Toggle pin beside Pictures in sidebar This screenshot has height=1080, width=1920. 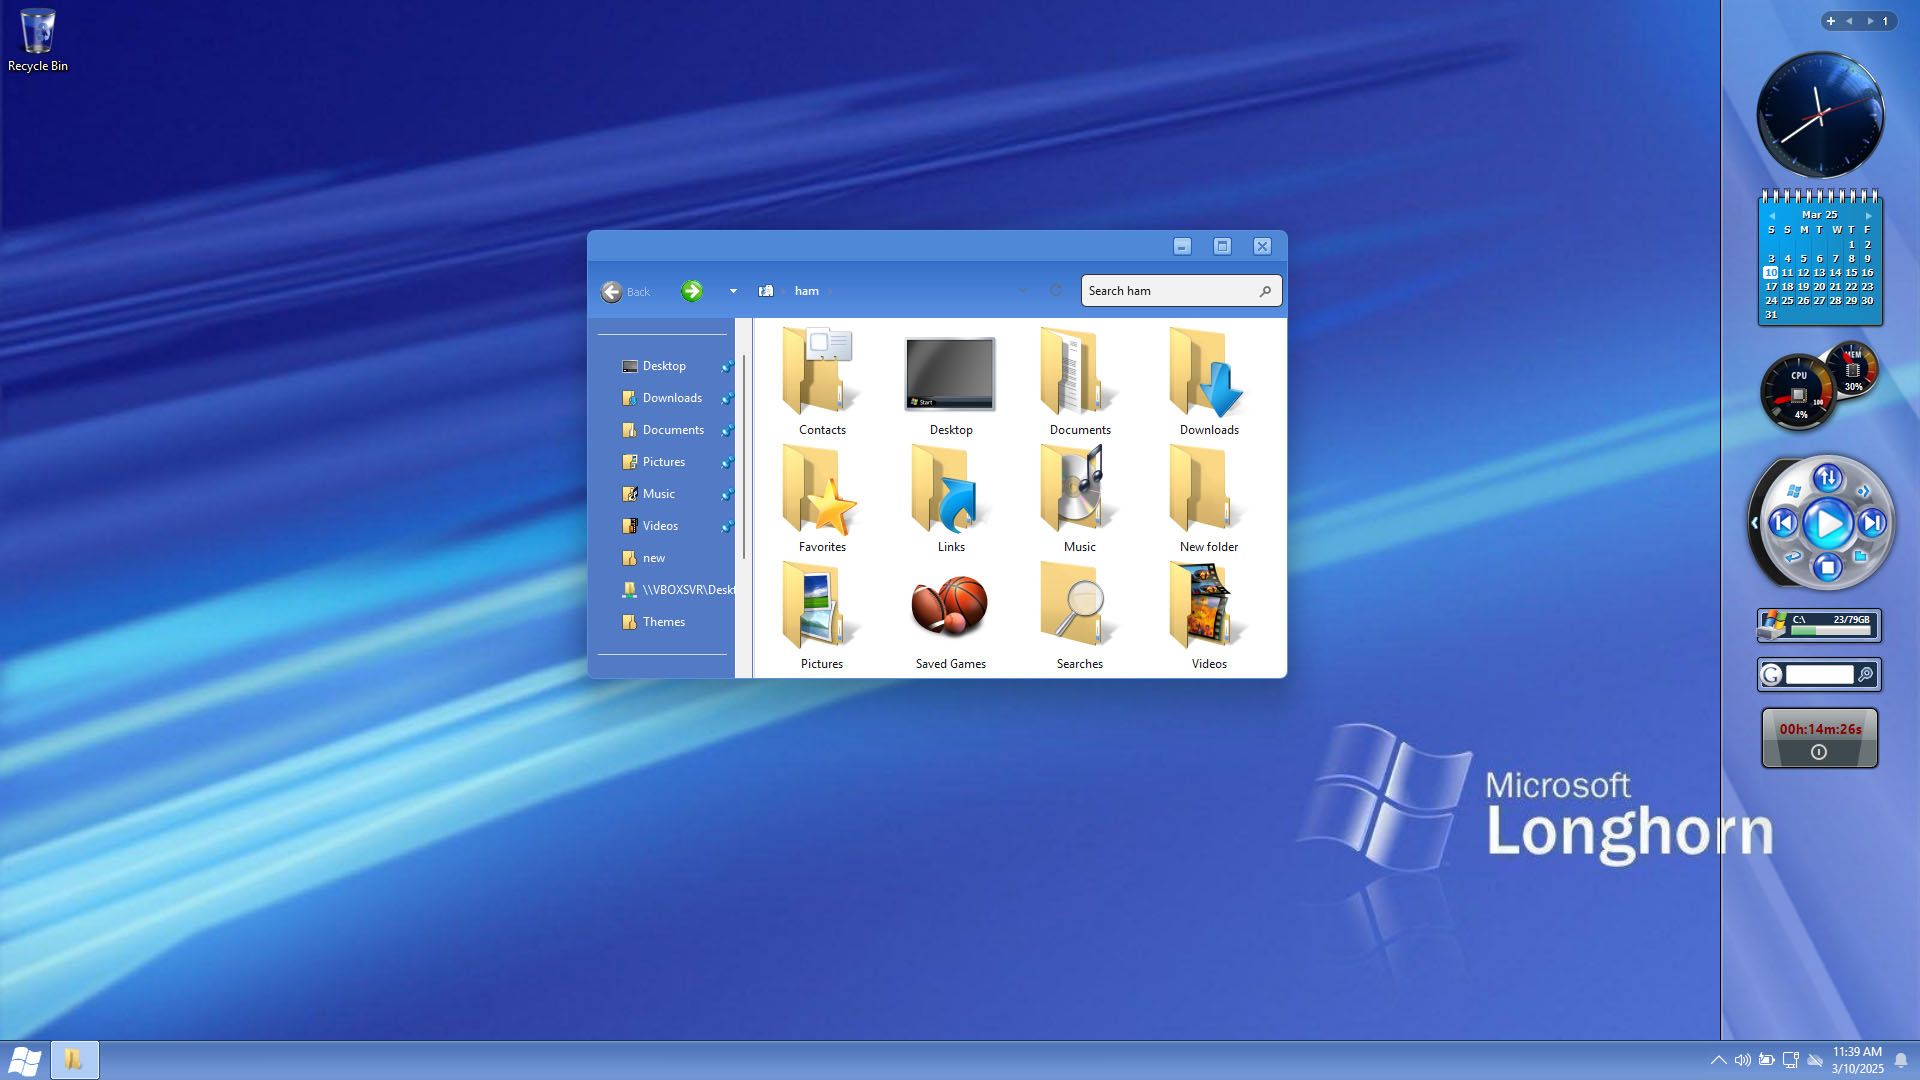pos(727,462)
